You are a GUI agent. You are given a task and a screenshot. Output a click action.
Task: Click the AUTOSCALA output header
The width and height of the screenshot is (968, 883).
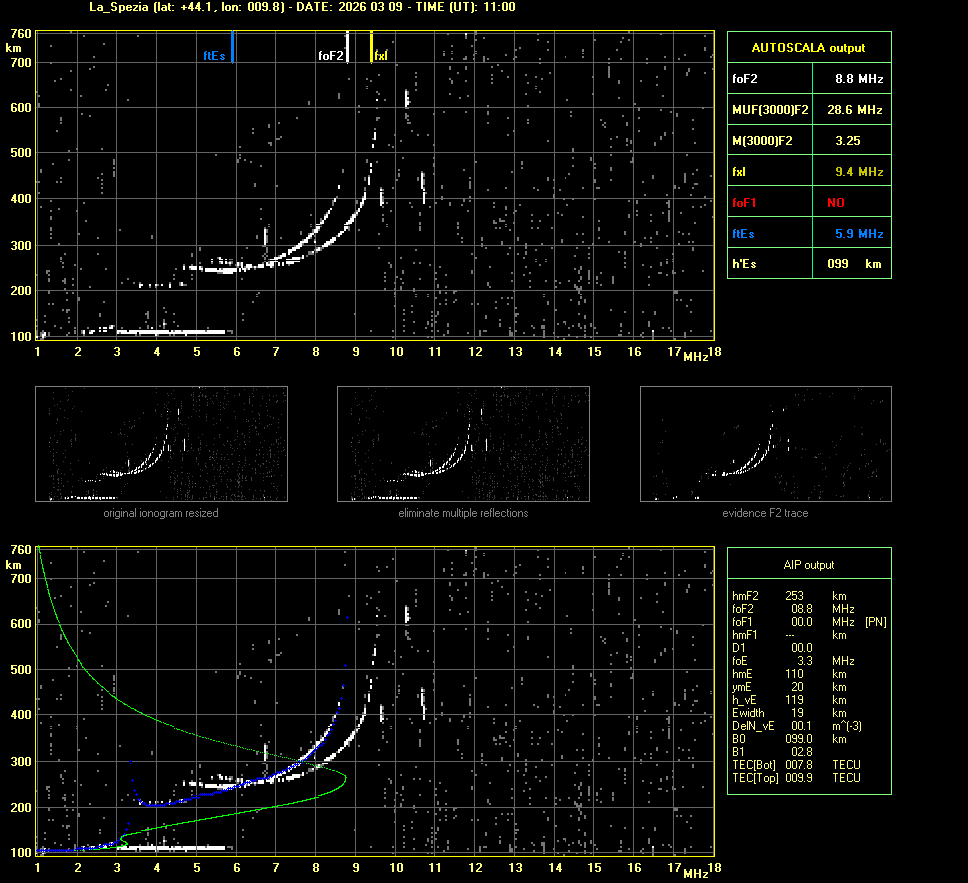click(x=808, y=47)
